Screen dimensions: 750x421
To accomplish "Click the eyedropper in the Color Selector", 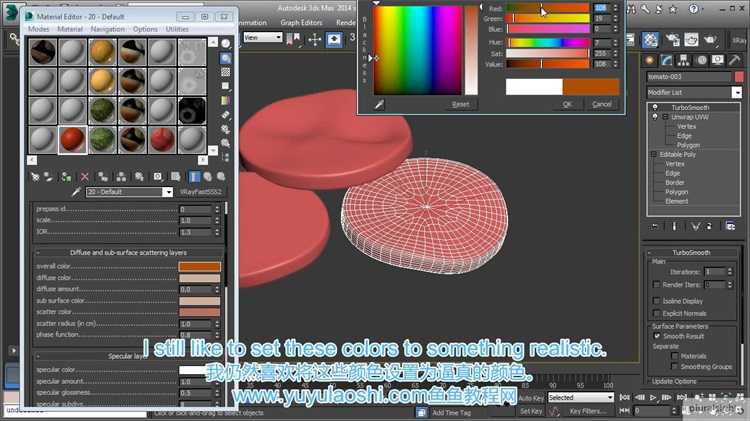I will pos(379,104).
